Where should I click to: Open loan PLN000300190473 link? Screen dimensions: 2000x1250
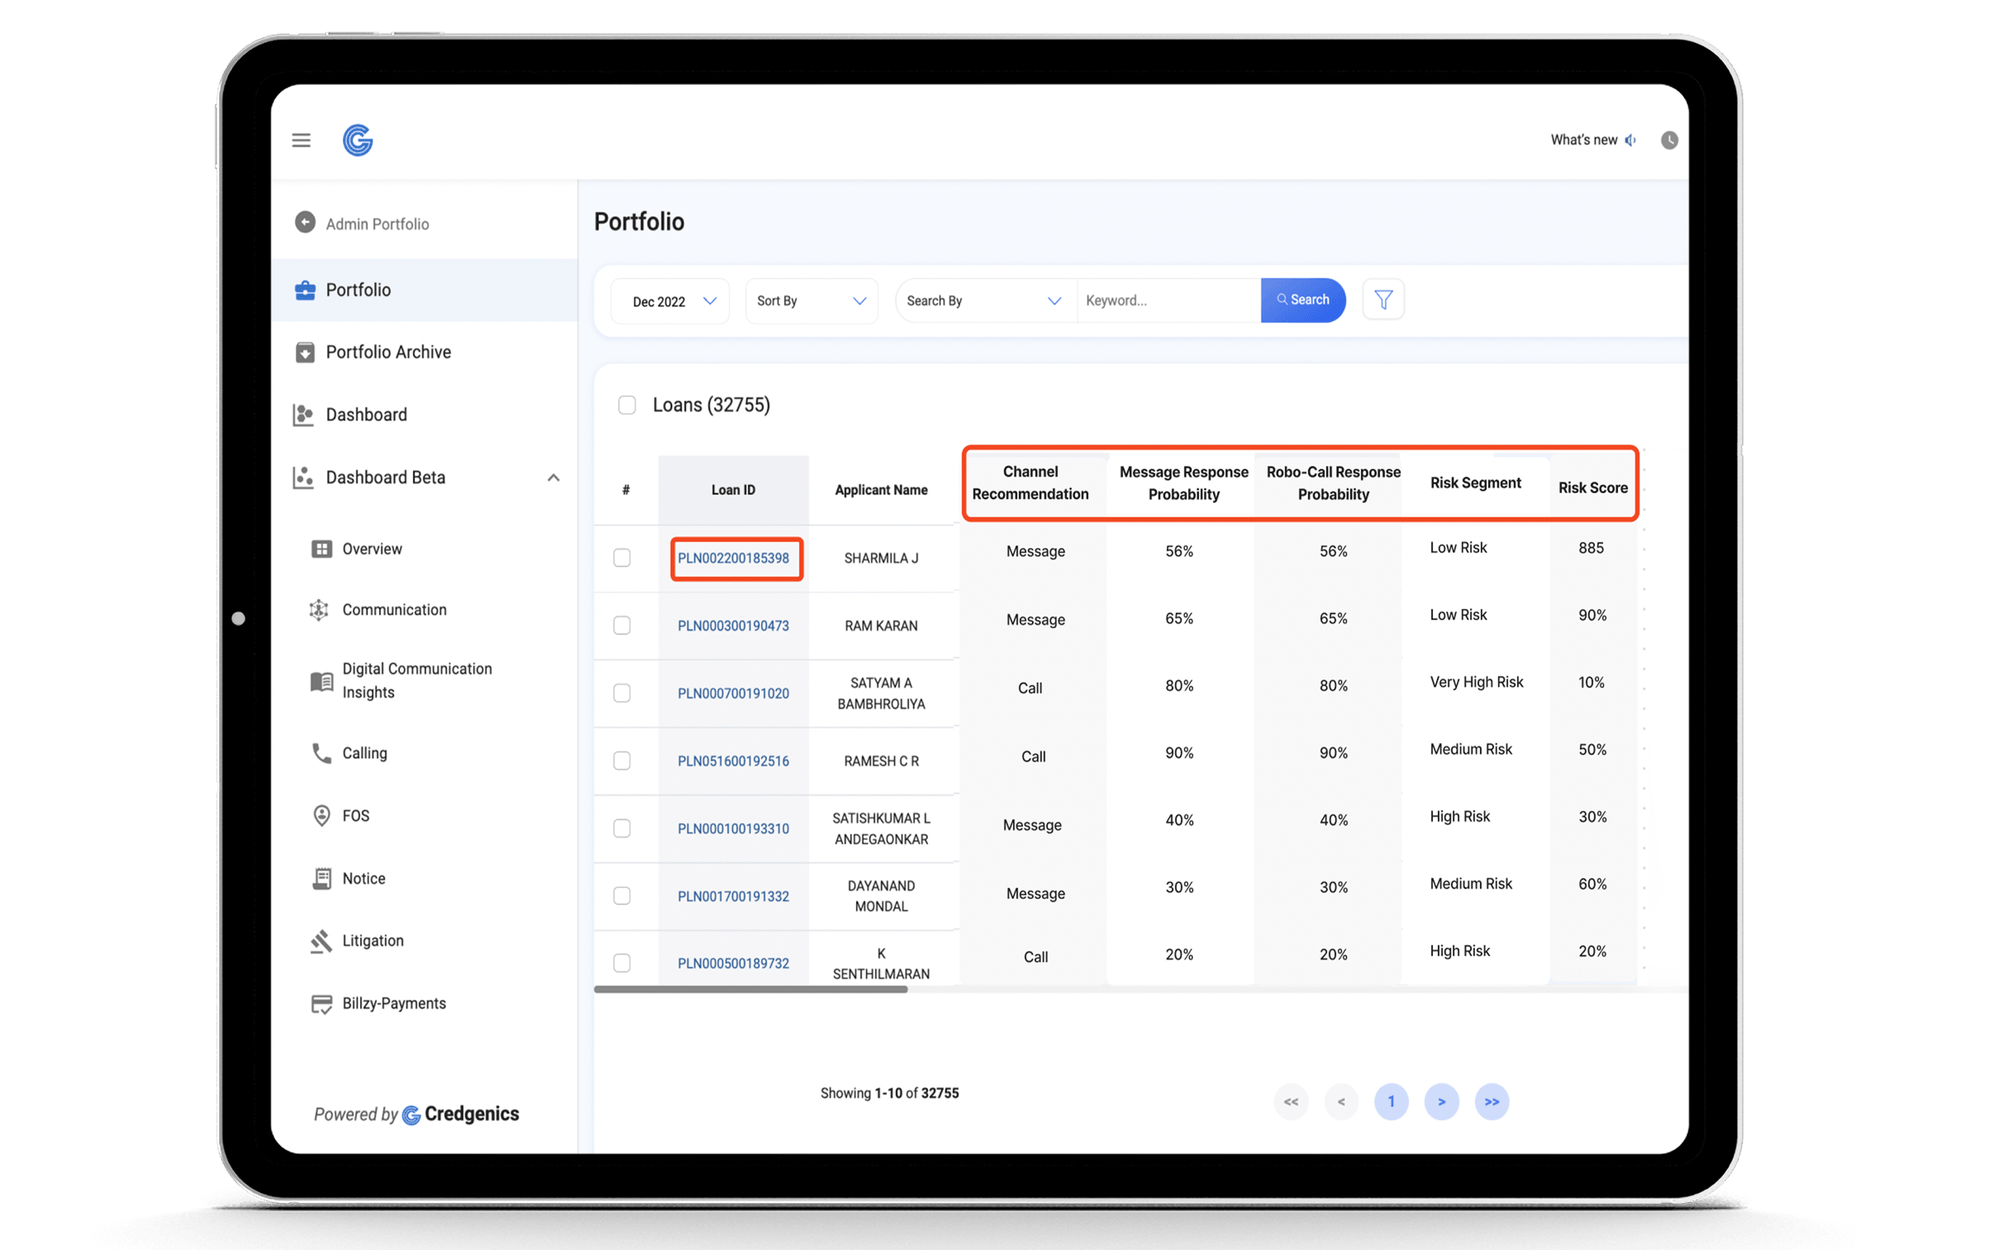[x=733, y=626]
